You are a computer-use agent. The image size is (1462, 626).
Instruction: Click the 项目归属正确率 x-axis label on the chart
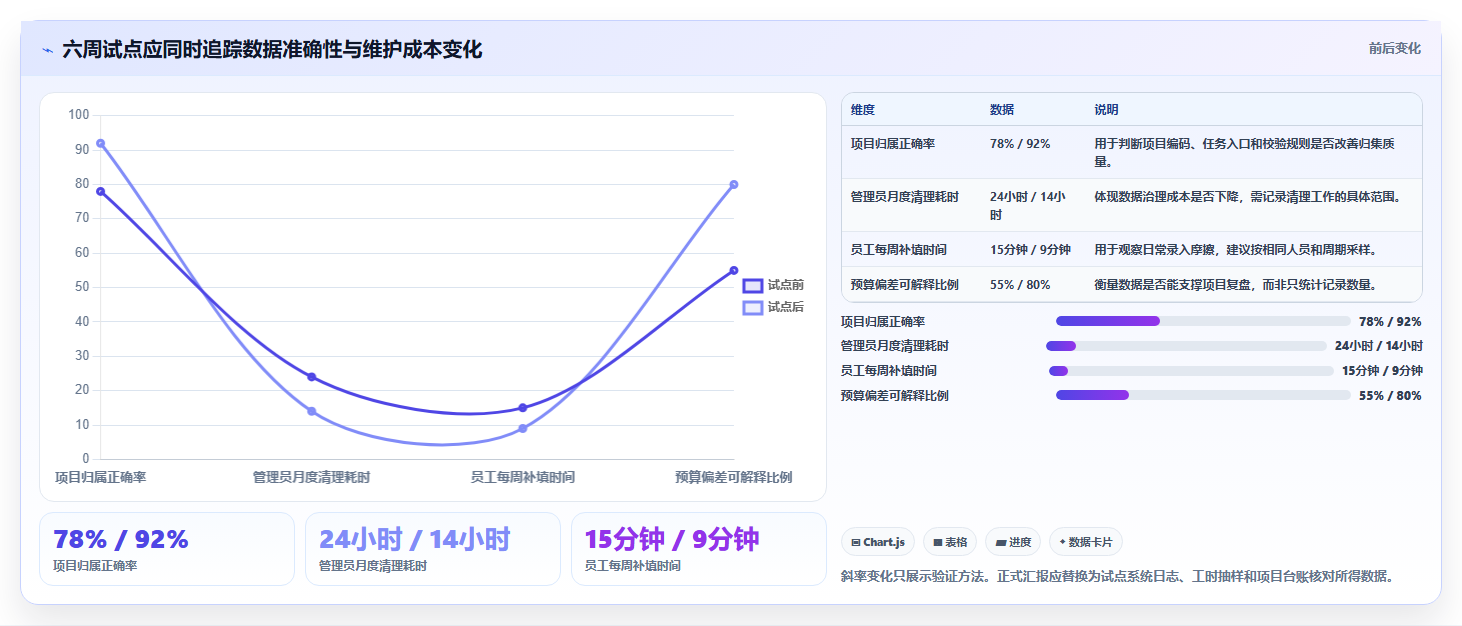click(100, 478)
